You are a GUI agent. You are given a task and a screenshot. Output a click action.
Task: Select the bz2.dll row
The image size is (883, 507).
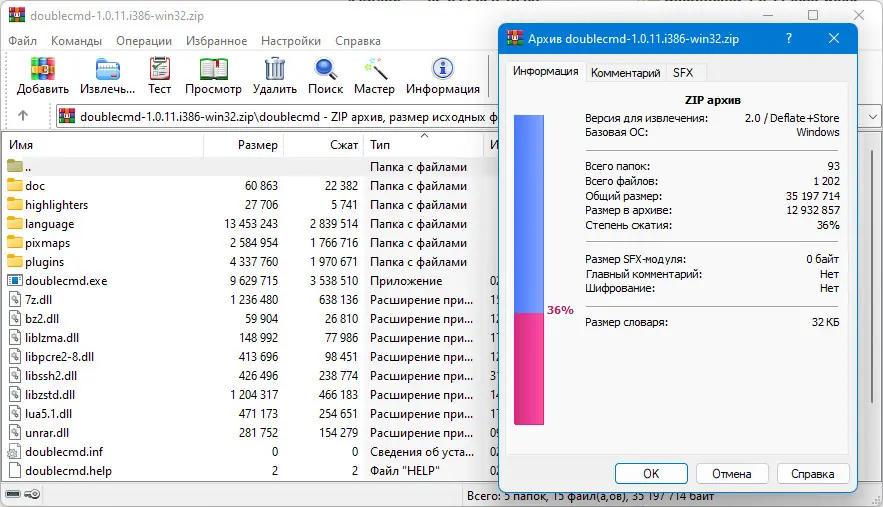[x=251, y=318]
